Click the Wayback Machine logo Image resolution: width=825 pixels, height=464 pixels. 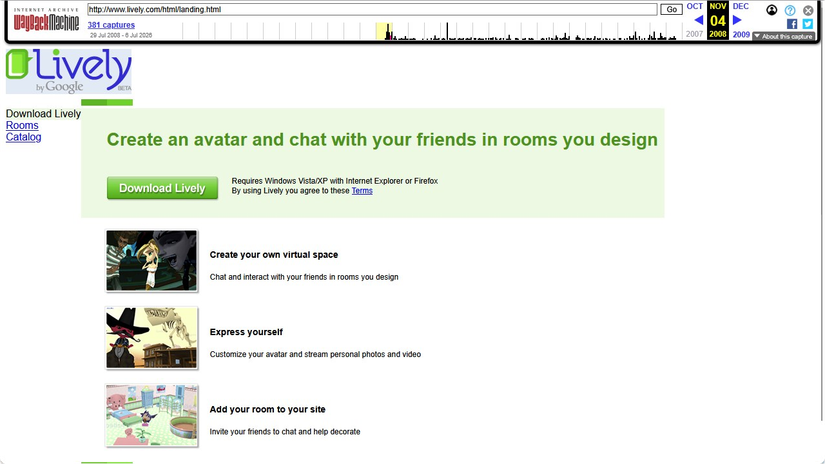pos(46,20)
